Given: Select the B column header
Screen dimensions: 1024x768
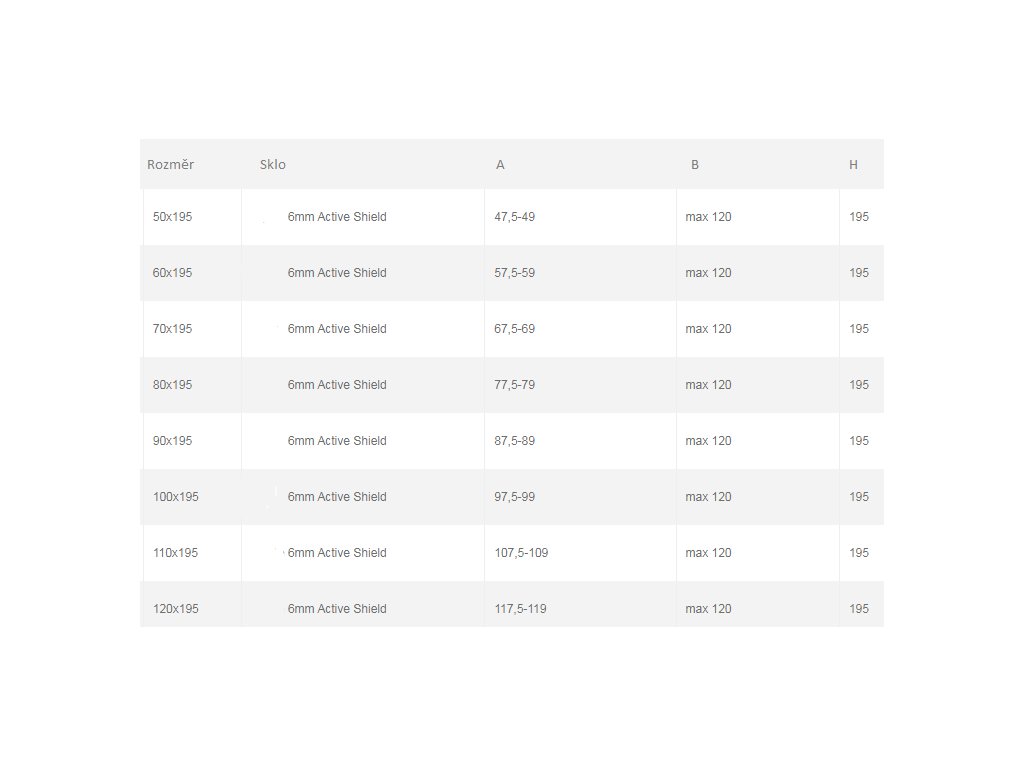Looking at the screenshot, I should pos(695,165).
